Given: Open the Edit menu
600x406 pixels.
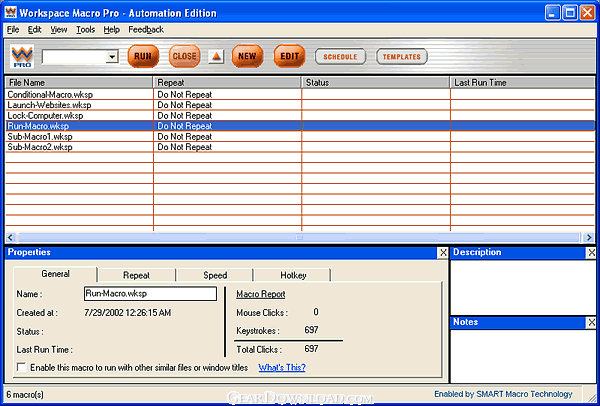Looking at the screenshot, I should 34,29.
